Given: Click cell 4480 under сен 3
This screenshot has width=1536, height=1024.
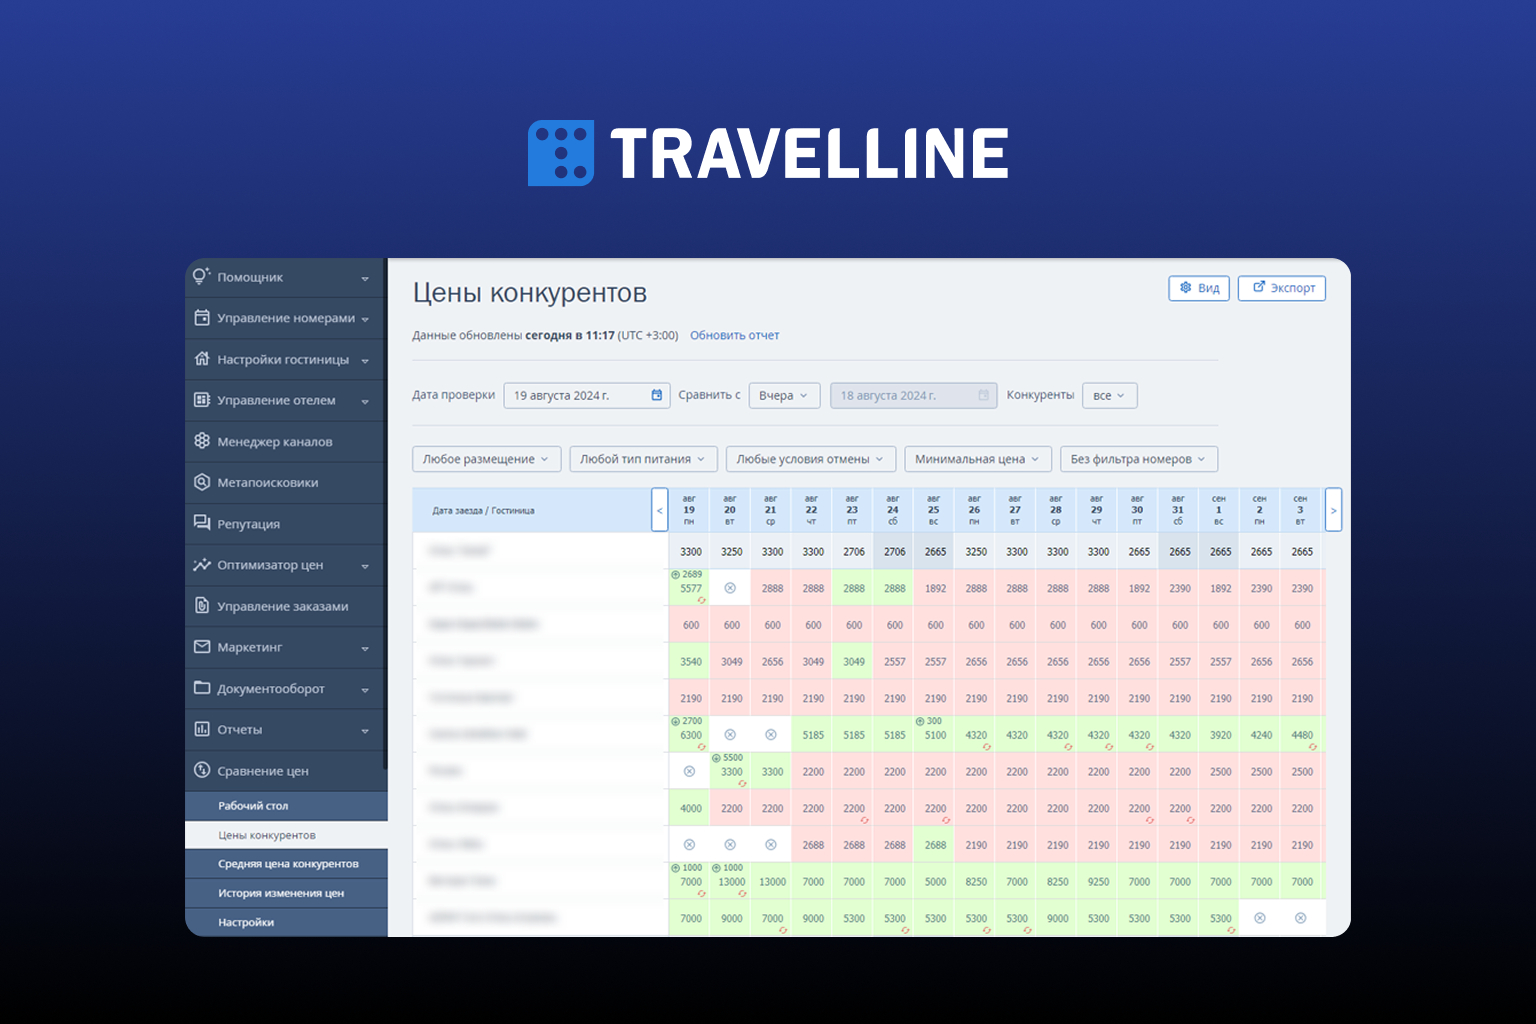Looking at the screenshot, I should (1302, 735).
